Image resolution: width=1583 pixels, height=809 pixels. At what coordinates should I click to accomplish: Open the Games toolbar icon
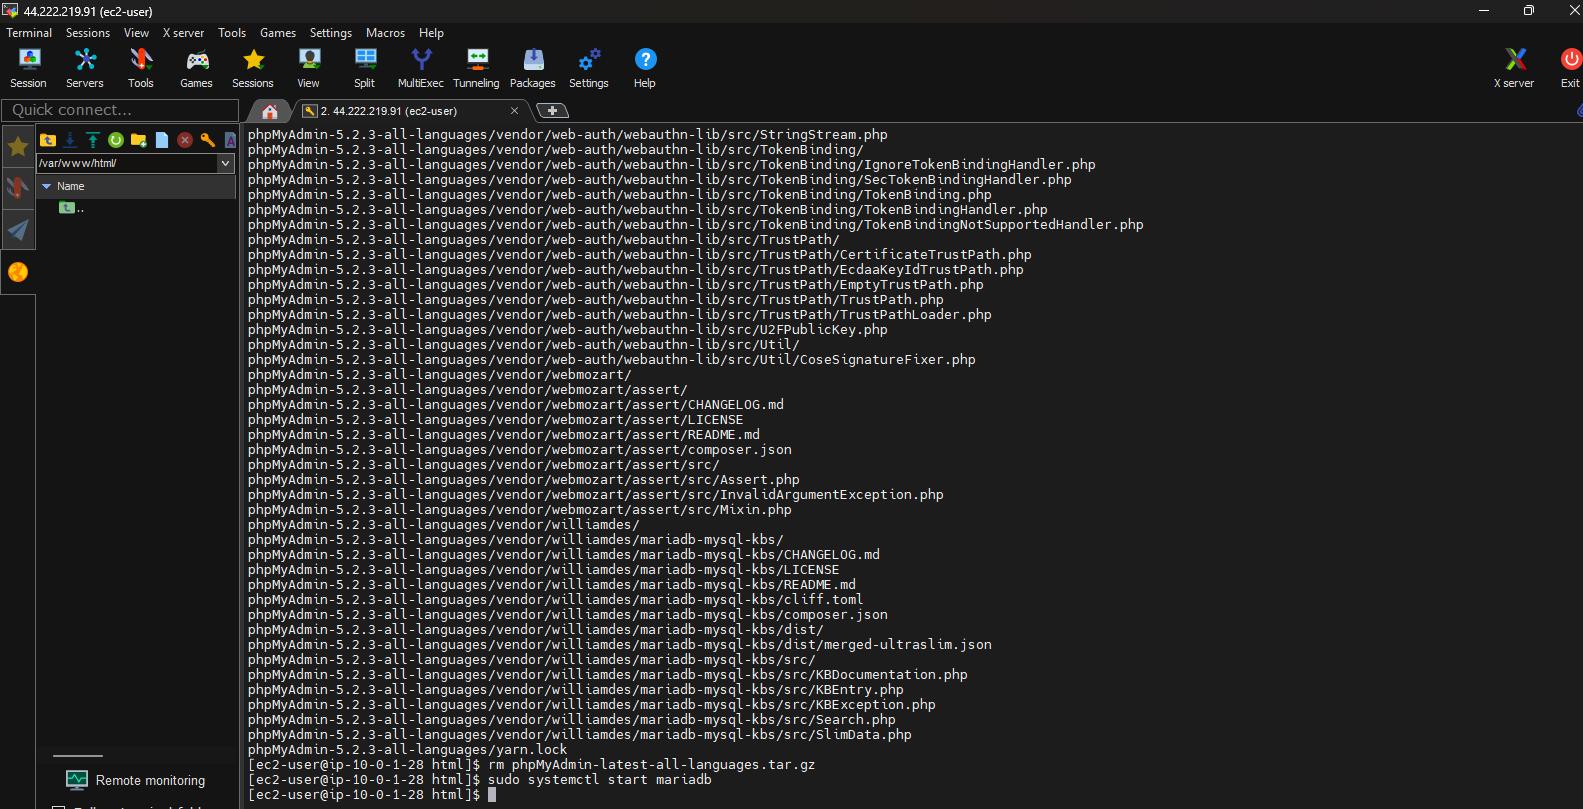[x=196, y=68]
